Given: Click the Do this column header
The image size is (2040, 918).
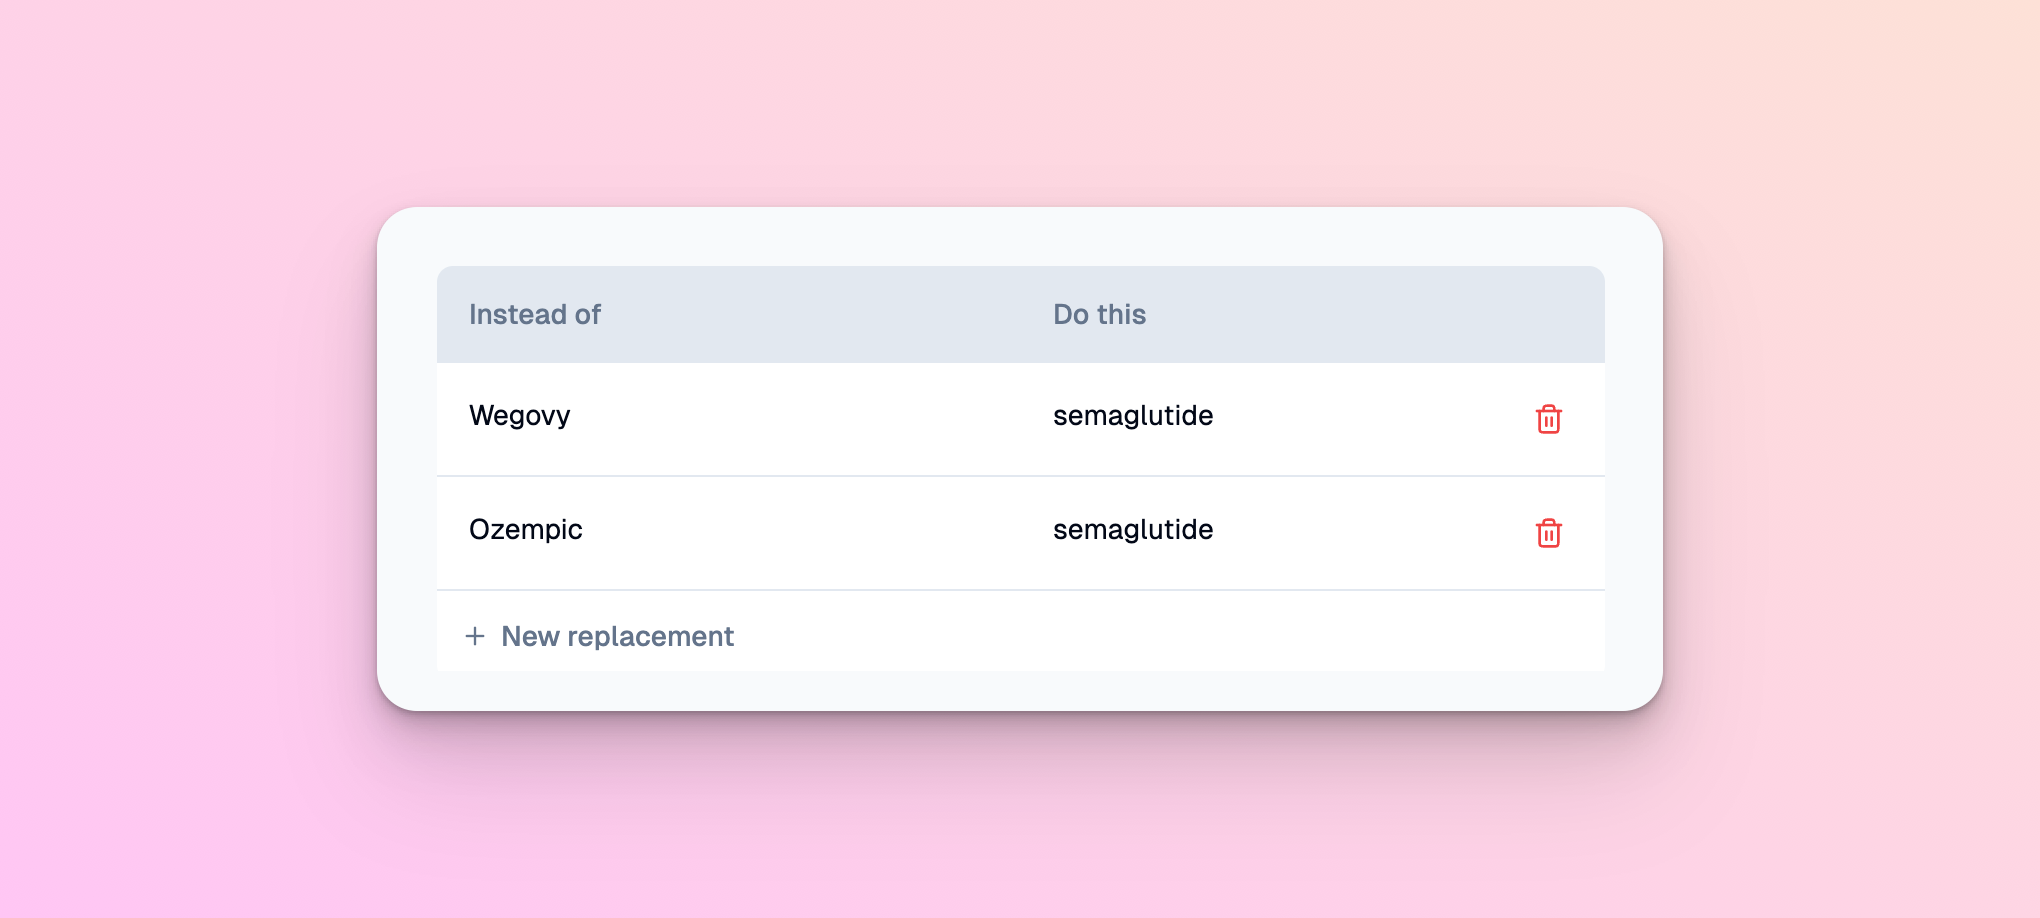Looking at the screenshot, I should 1099,314.
